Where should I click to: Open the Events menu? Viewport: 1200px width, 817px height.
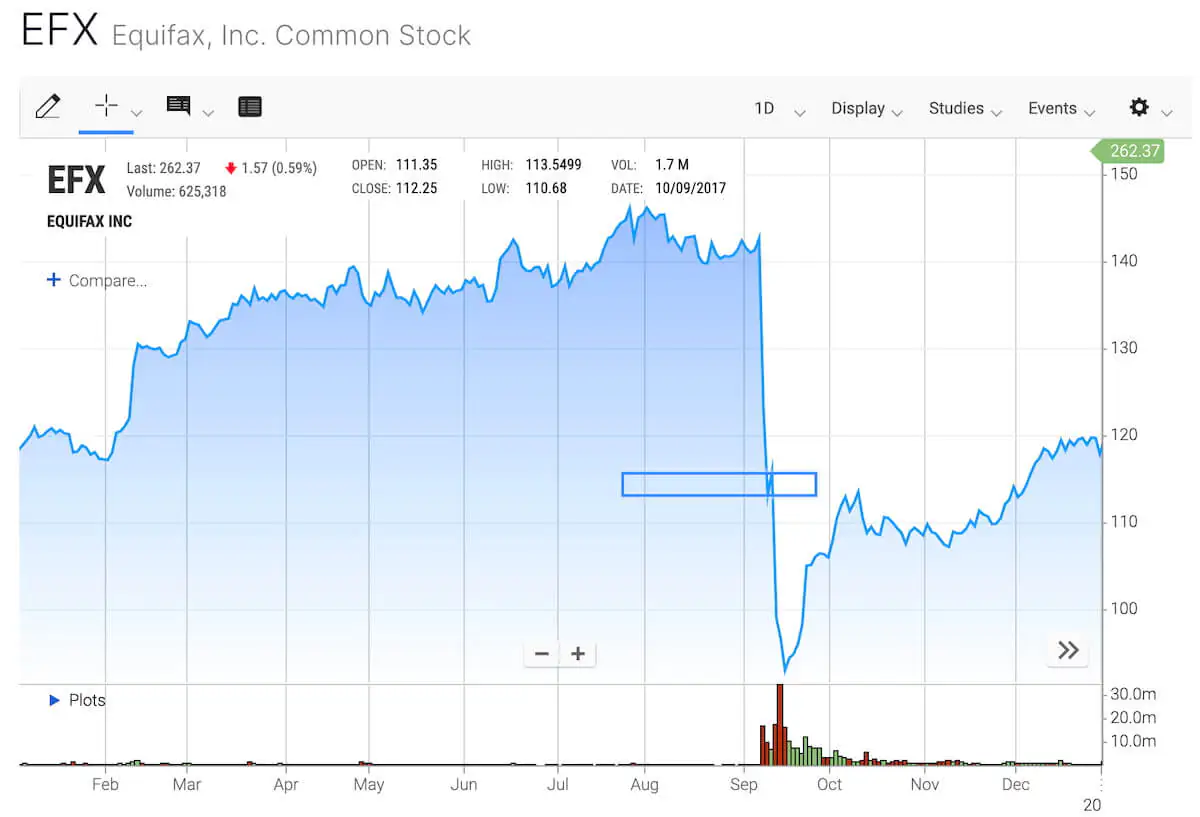click(x=1060, y=109)
